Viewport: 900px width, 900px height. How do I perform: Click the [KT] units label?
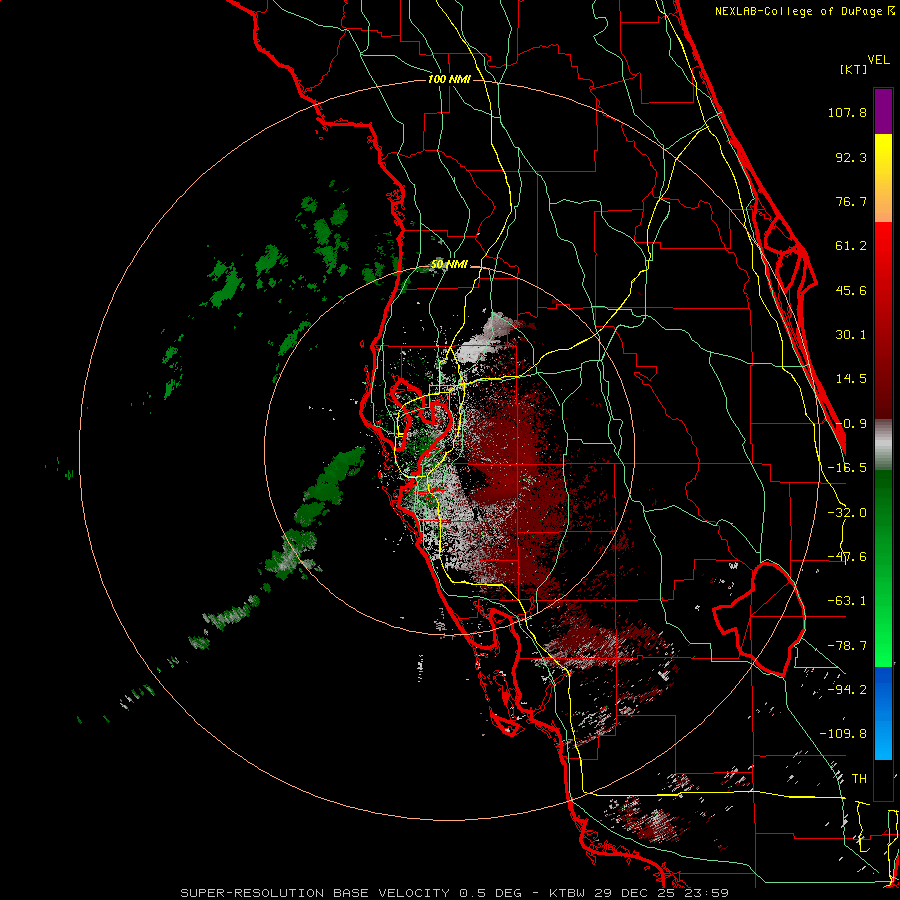tap(852, 69)
